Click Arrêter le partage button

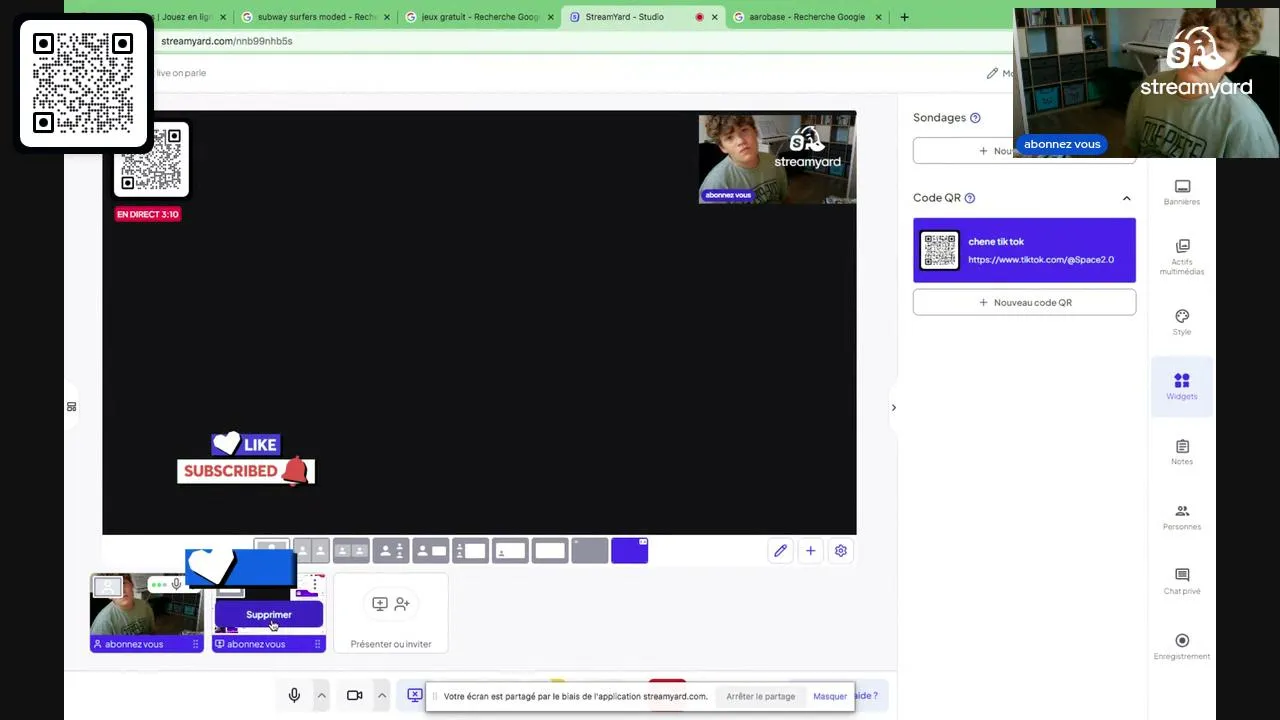tap(761, 697)
